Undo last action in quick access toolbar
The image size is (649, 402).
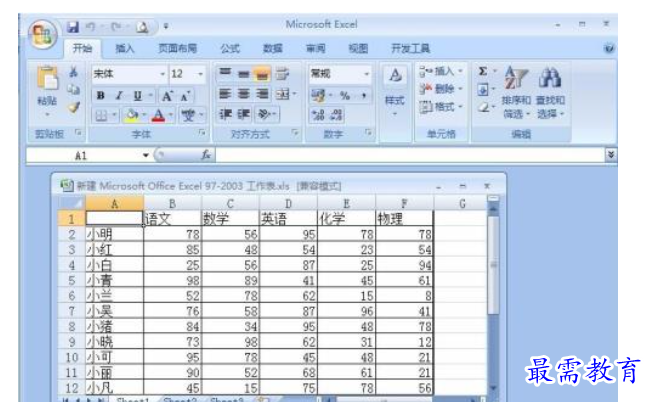[91, 27]
